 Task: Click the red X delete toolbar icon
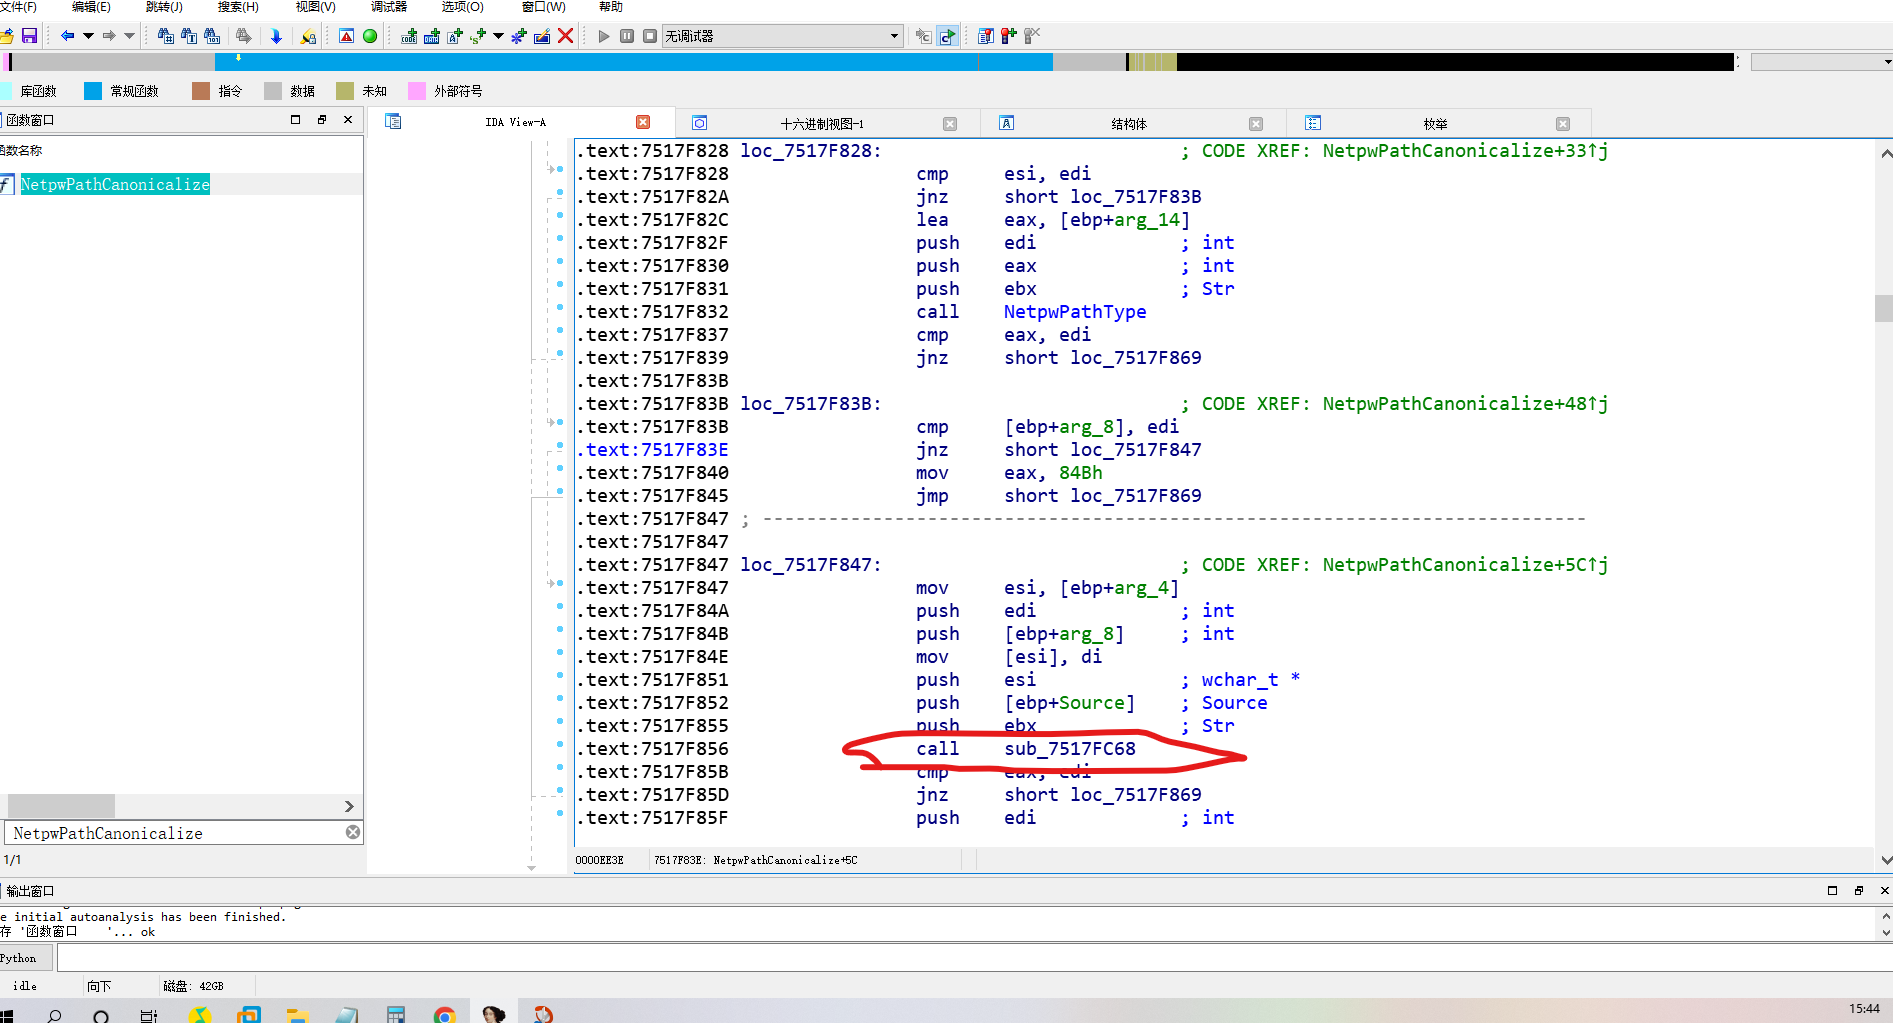point(565,36)
